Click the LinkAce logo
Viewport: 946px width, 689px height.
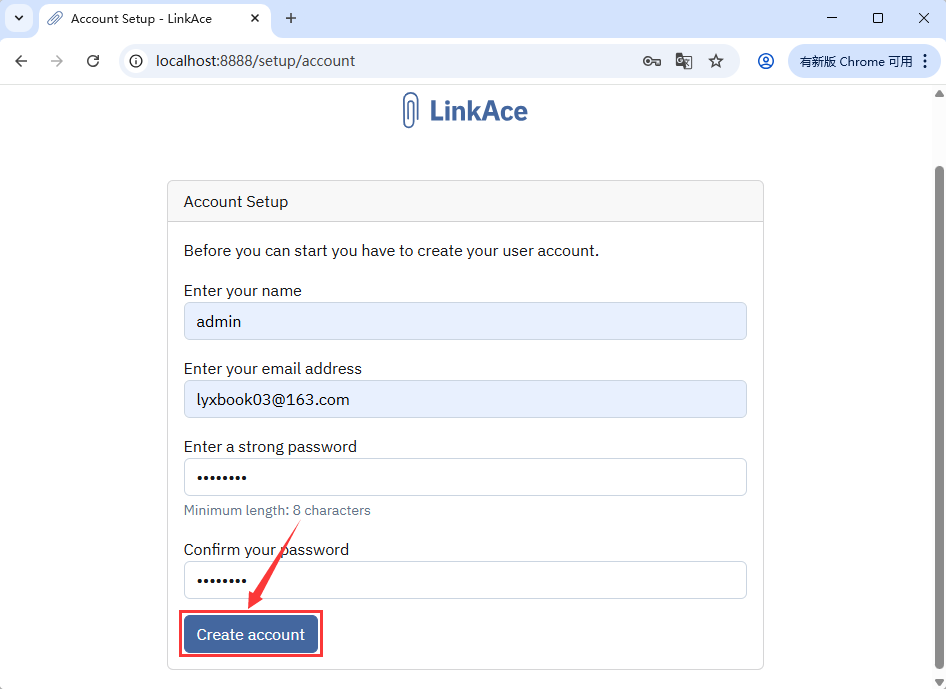[465, 110]
